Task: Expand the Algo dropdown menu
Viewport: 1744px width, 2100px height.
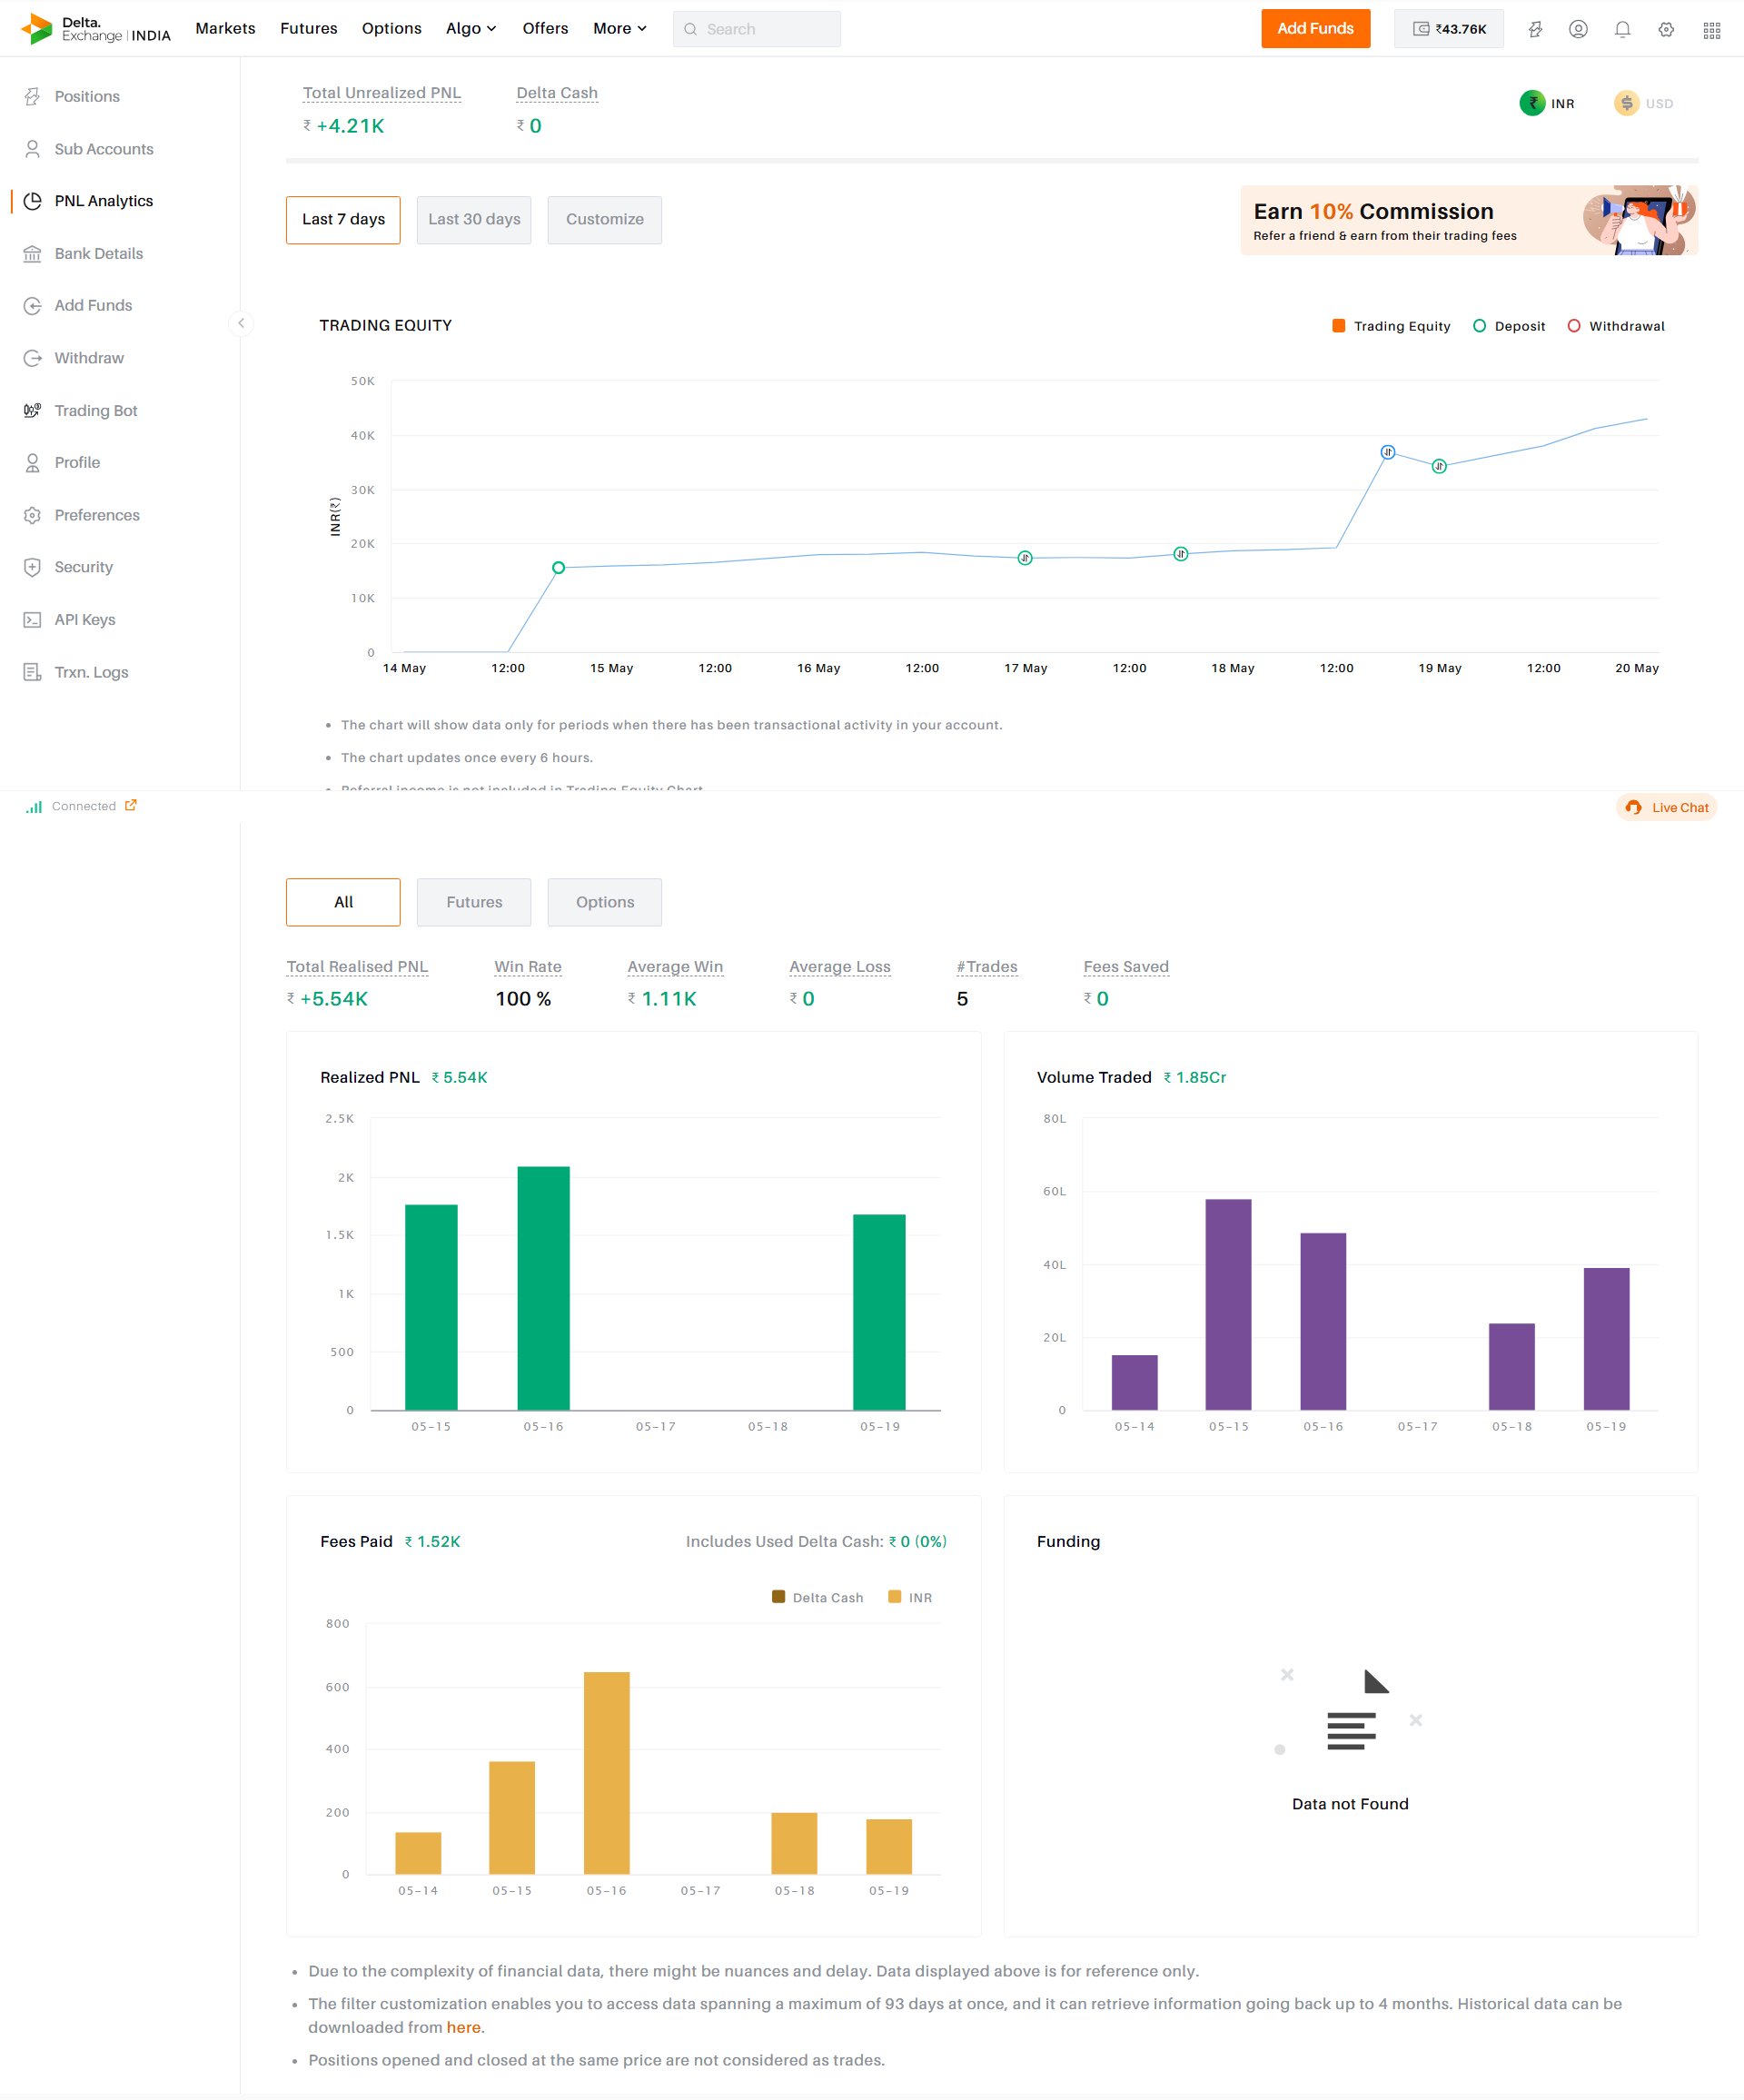Action: 471,29
